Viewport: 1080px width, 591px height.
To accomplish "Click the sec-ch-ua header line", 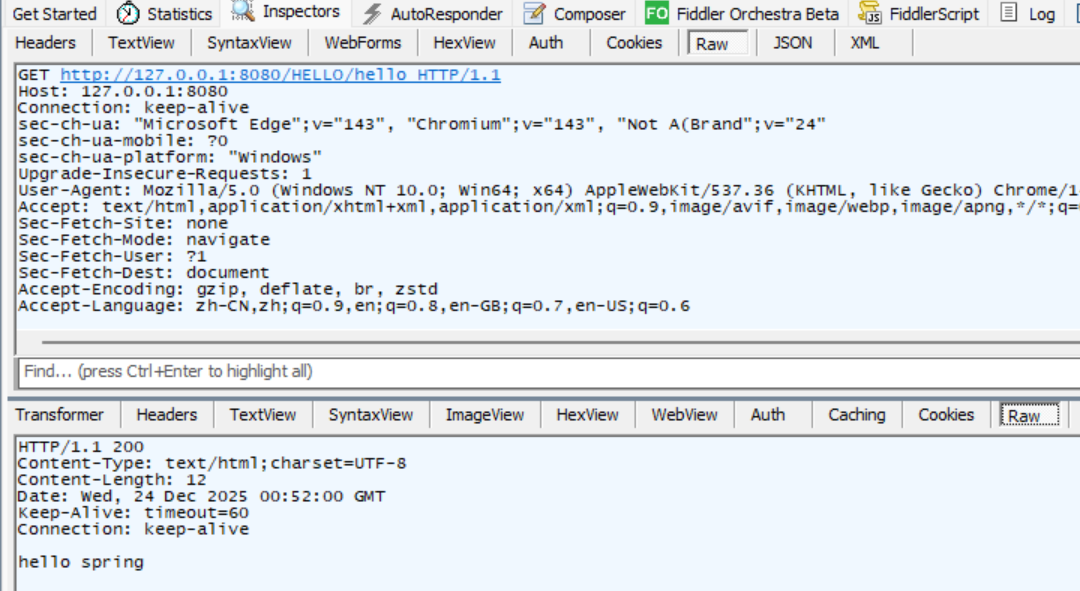I will 422,124.
